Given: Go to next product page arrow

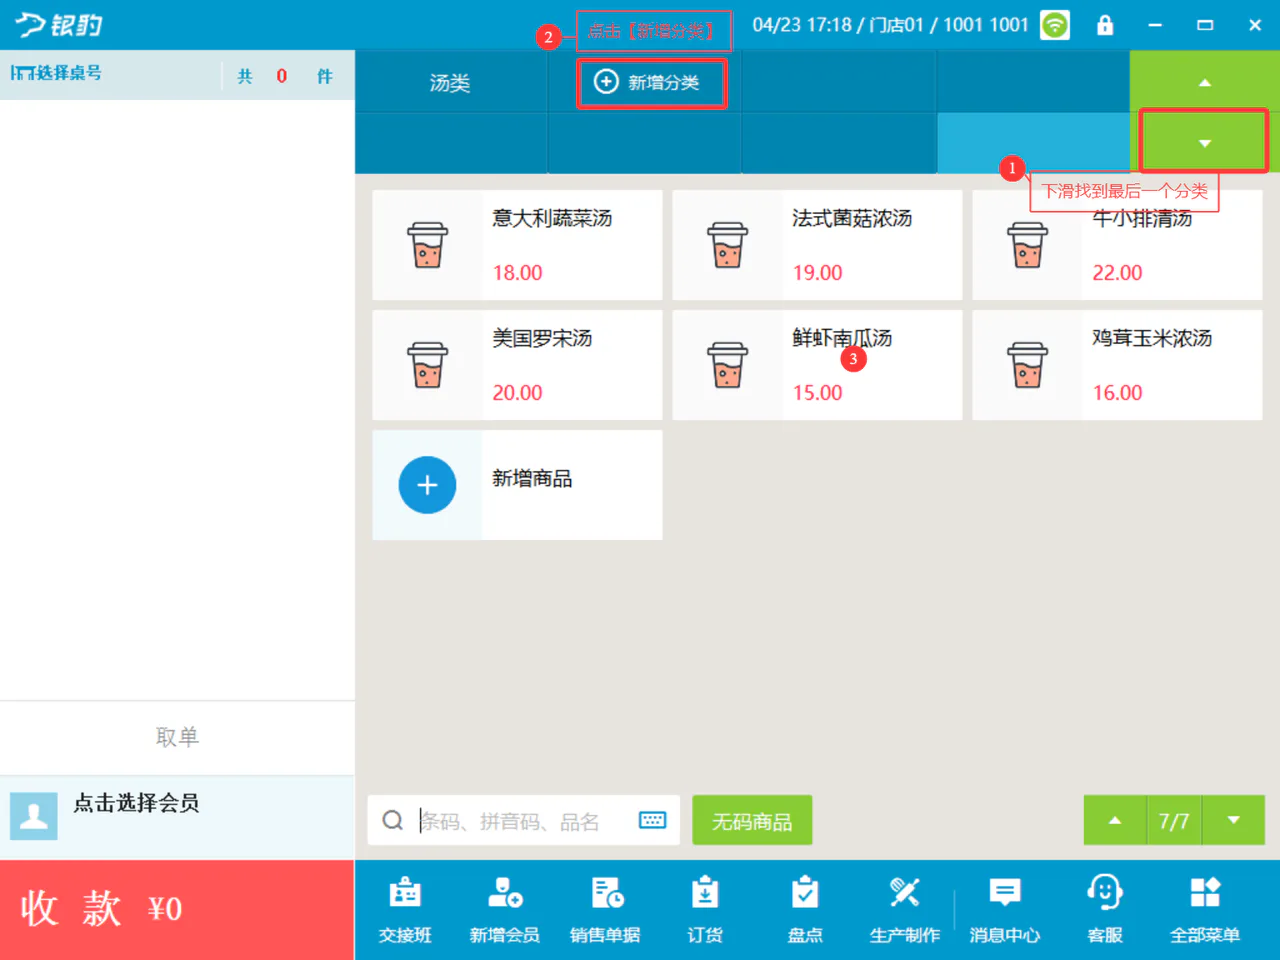Looking at the screenshot, I should click(1234, 820).
